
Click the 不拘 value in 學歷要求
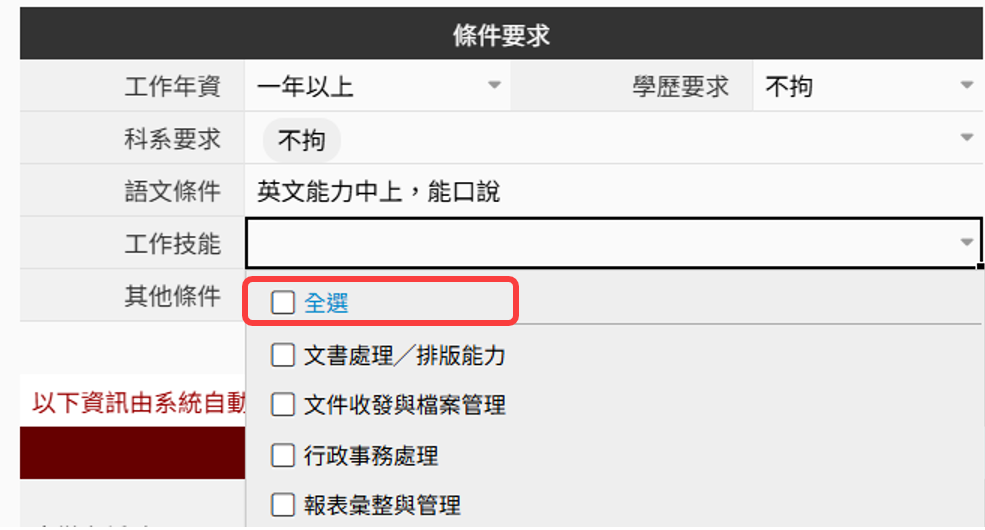point(789,87)
